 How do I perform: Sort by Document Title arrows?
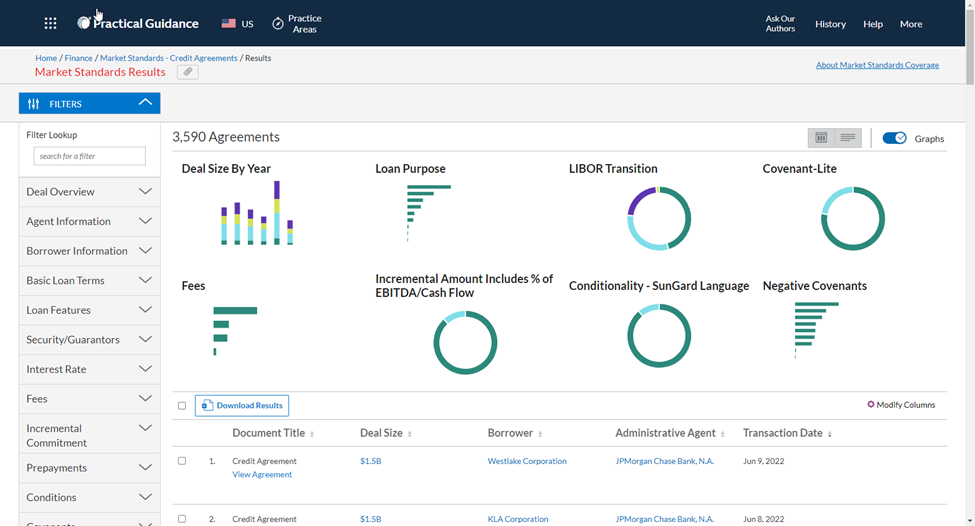pos(312,434)
